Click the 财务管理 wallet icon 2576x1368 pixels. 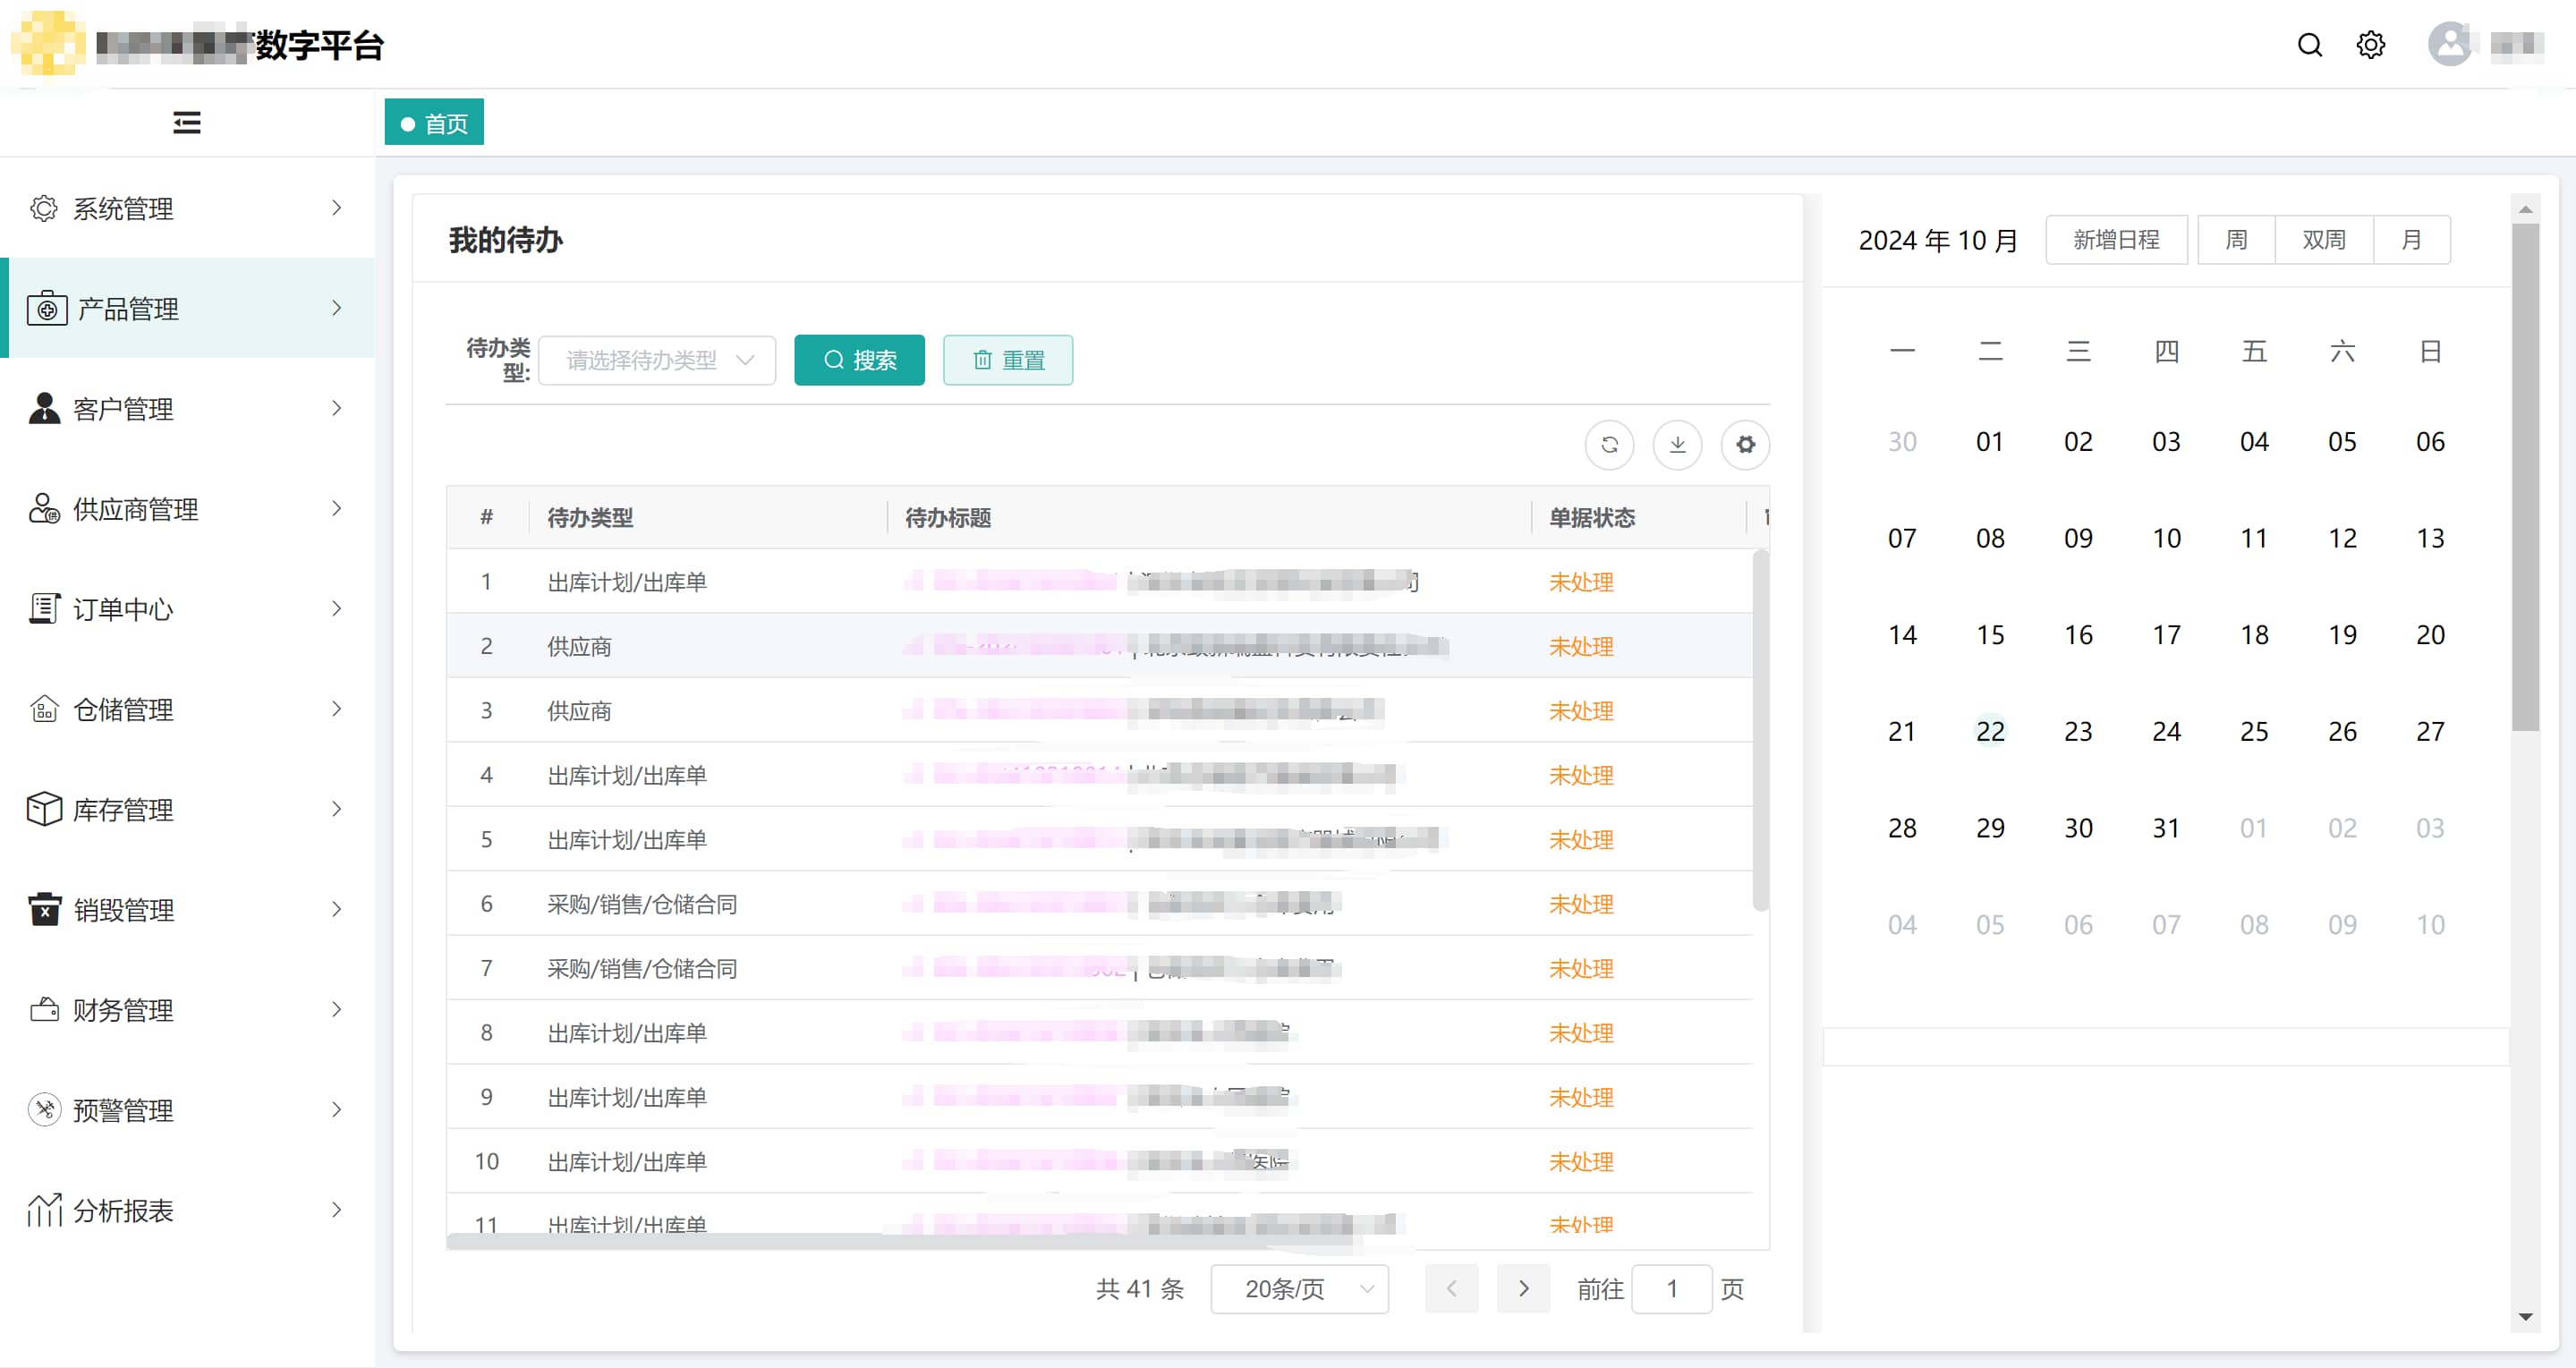point(44,1009)
